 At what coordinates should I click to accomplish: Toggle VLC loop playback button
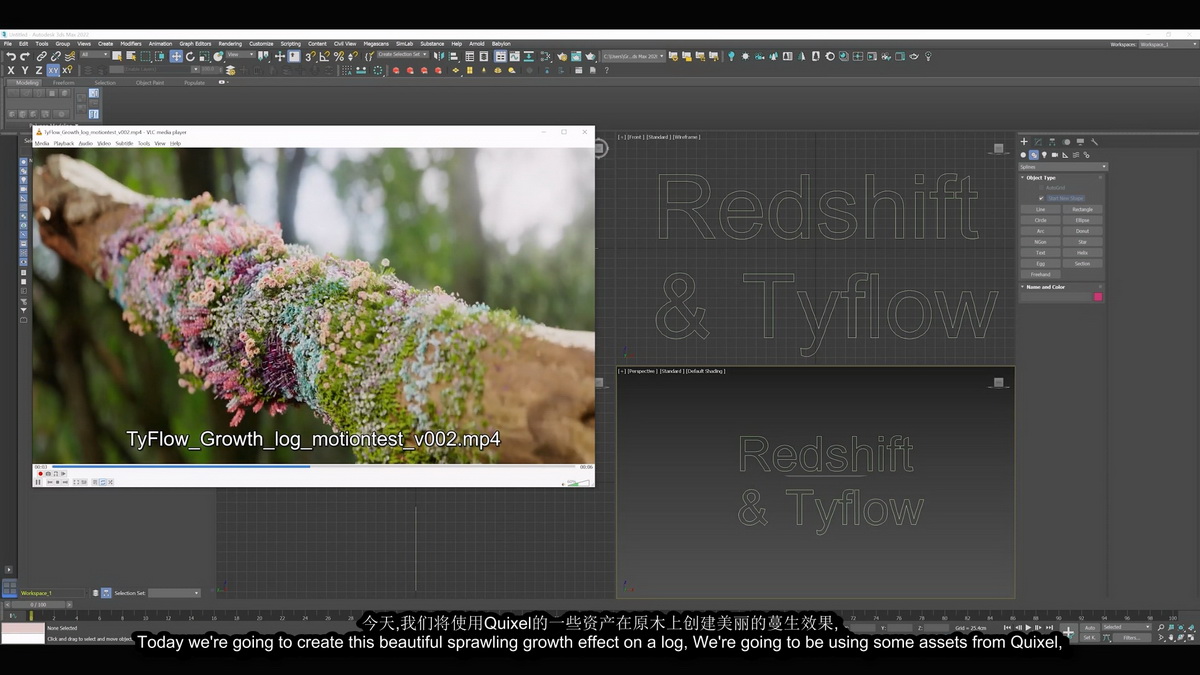tap(103, 482)
